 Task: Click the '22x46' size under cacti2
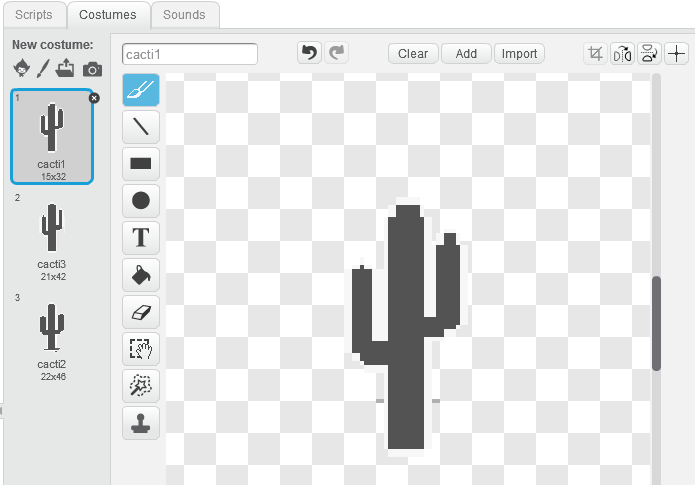click(x=53, y=376)
